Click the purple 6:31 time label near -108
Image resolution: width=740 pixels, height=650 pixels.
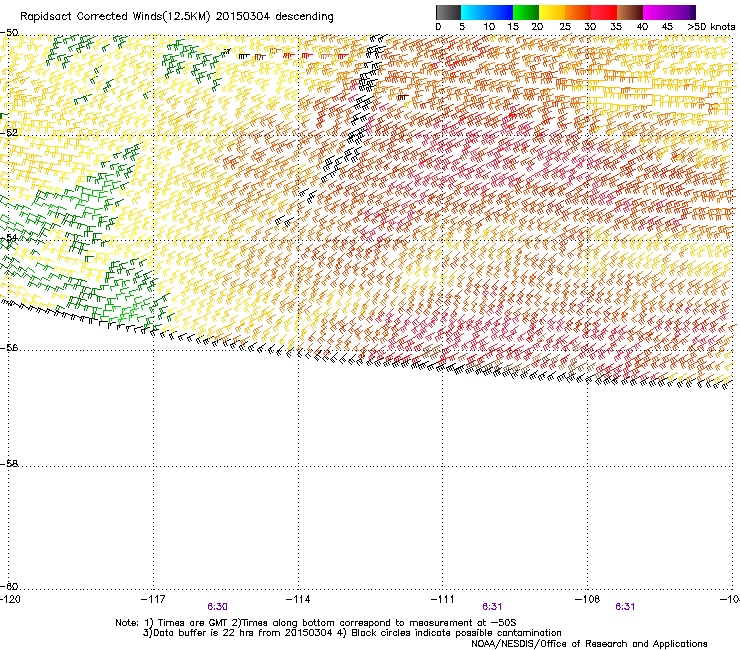point(625,607)
